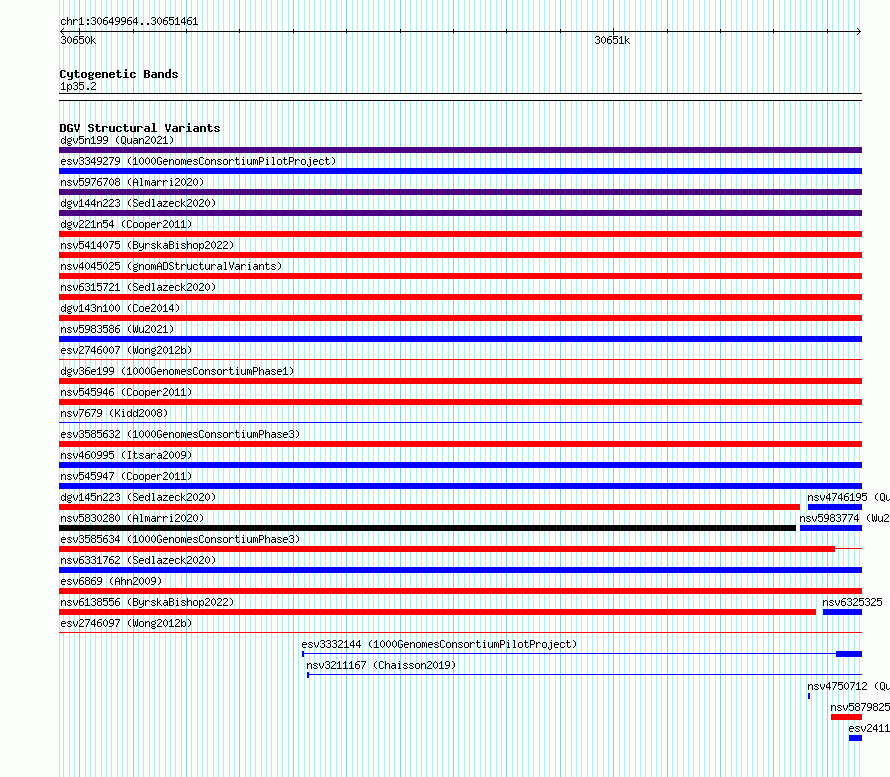Select the nsv5983586 (Wu2021) label
The width and height of the screenshot is (890, 777).
(x=117, y=329)
